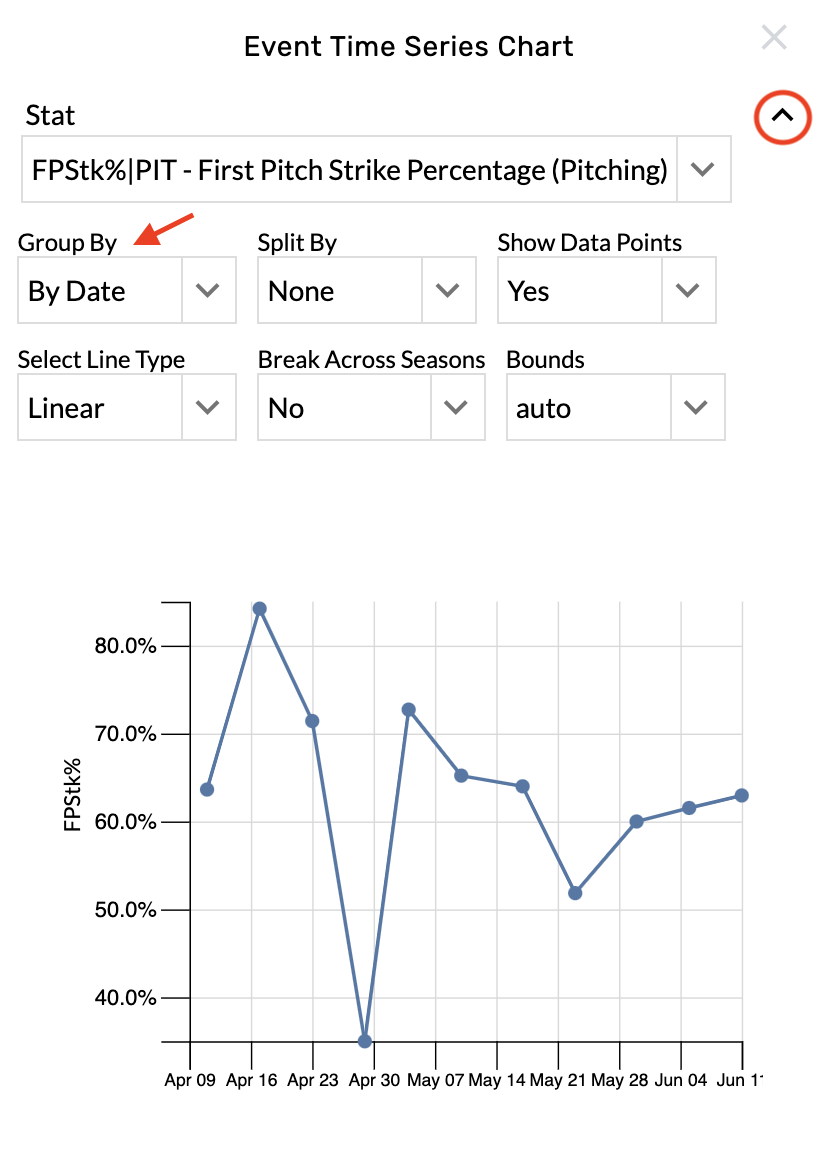Viewport: 814px width, 1150px height.
Task: Click the Split By dropdown arrow
Action: pyautogui.click(x=447, y=290)
